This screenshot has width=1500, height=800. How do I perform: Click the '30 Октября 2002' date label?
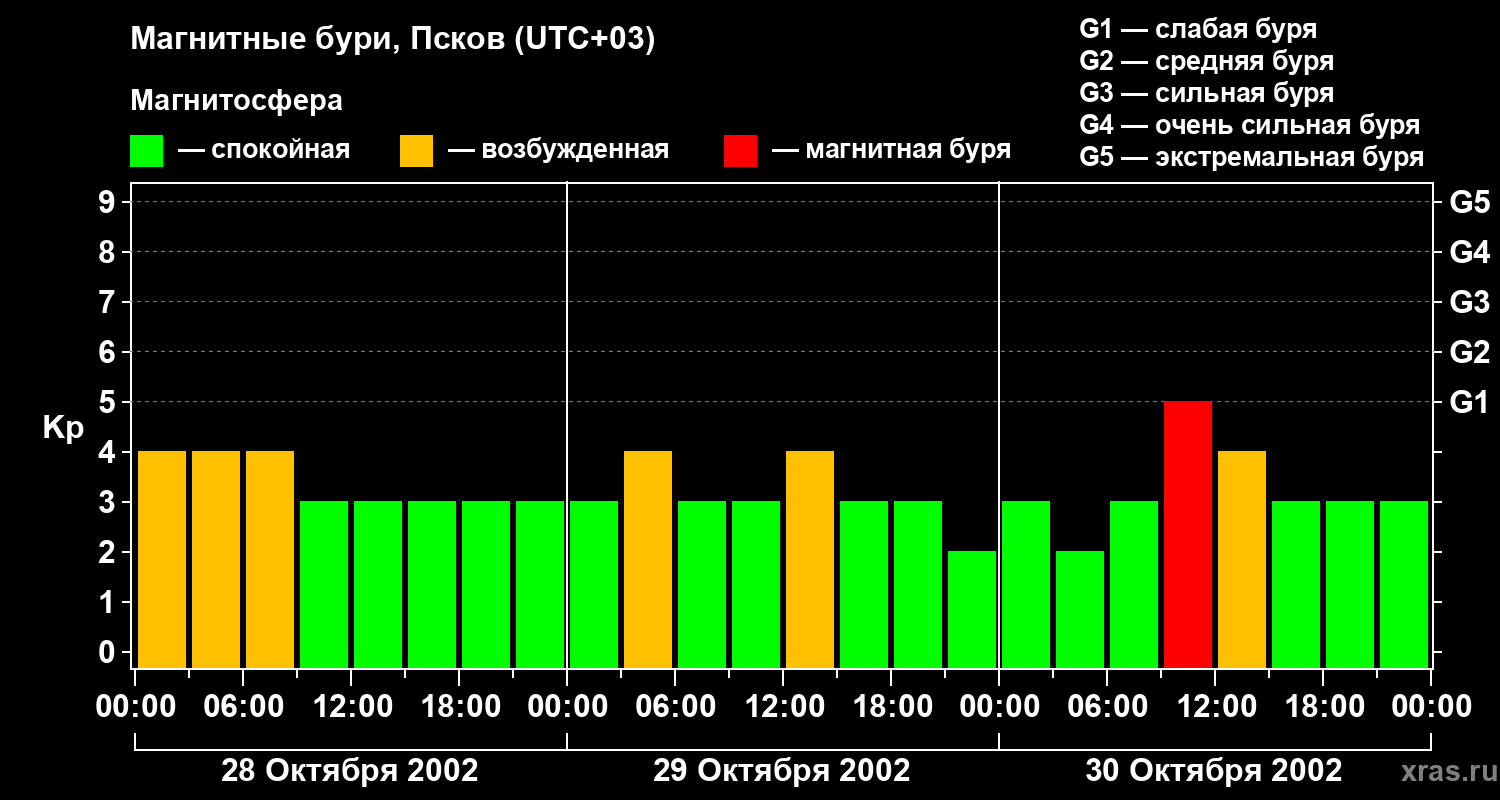click(1213, 771)
